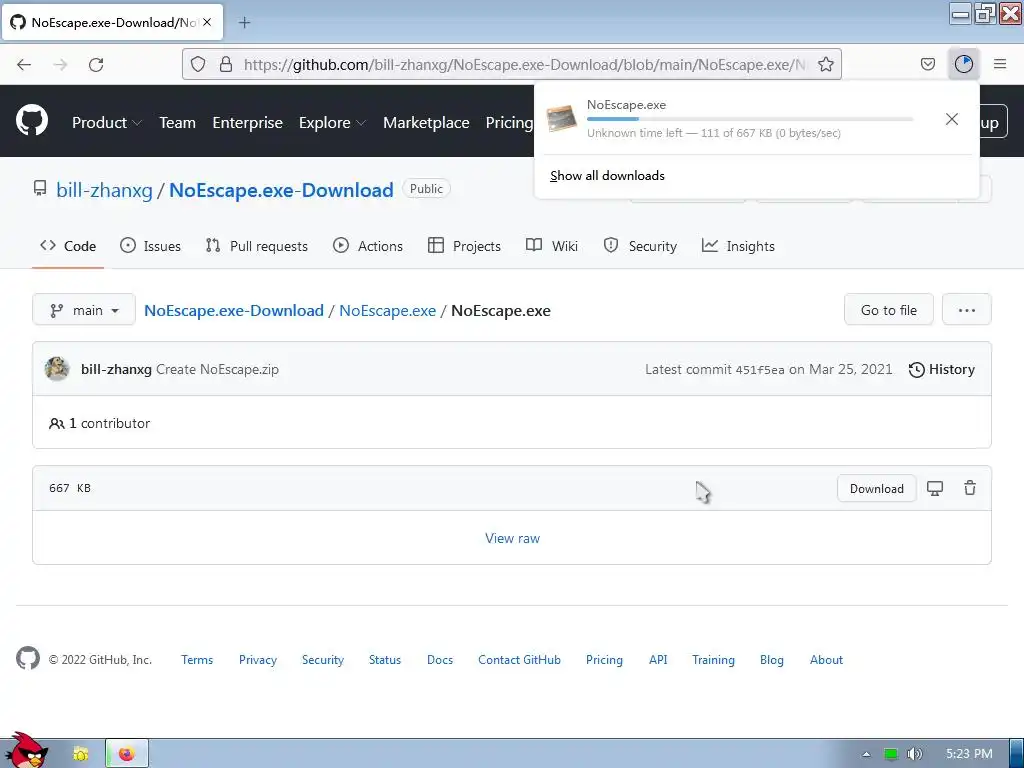
Task: Click the volume speaker tray icon
Action: point(914,754)
